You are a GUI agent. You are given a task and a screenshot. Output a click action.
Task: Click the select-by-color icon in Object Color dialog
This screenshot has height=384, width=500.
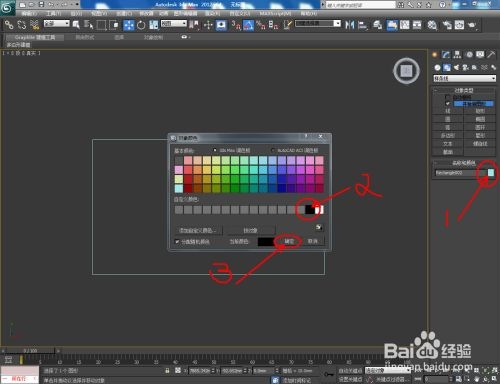319,227
